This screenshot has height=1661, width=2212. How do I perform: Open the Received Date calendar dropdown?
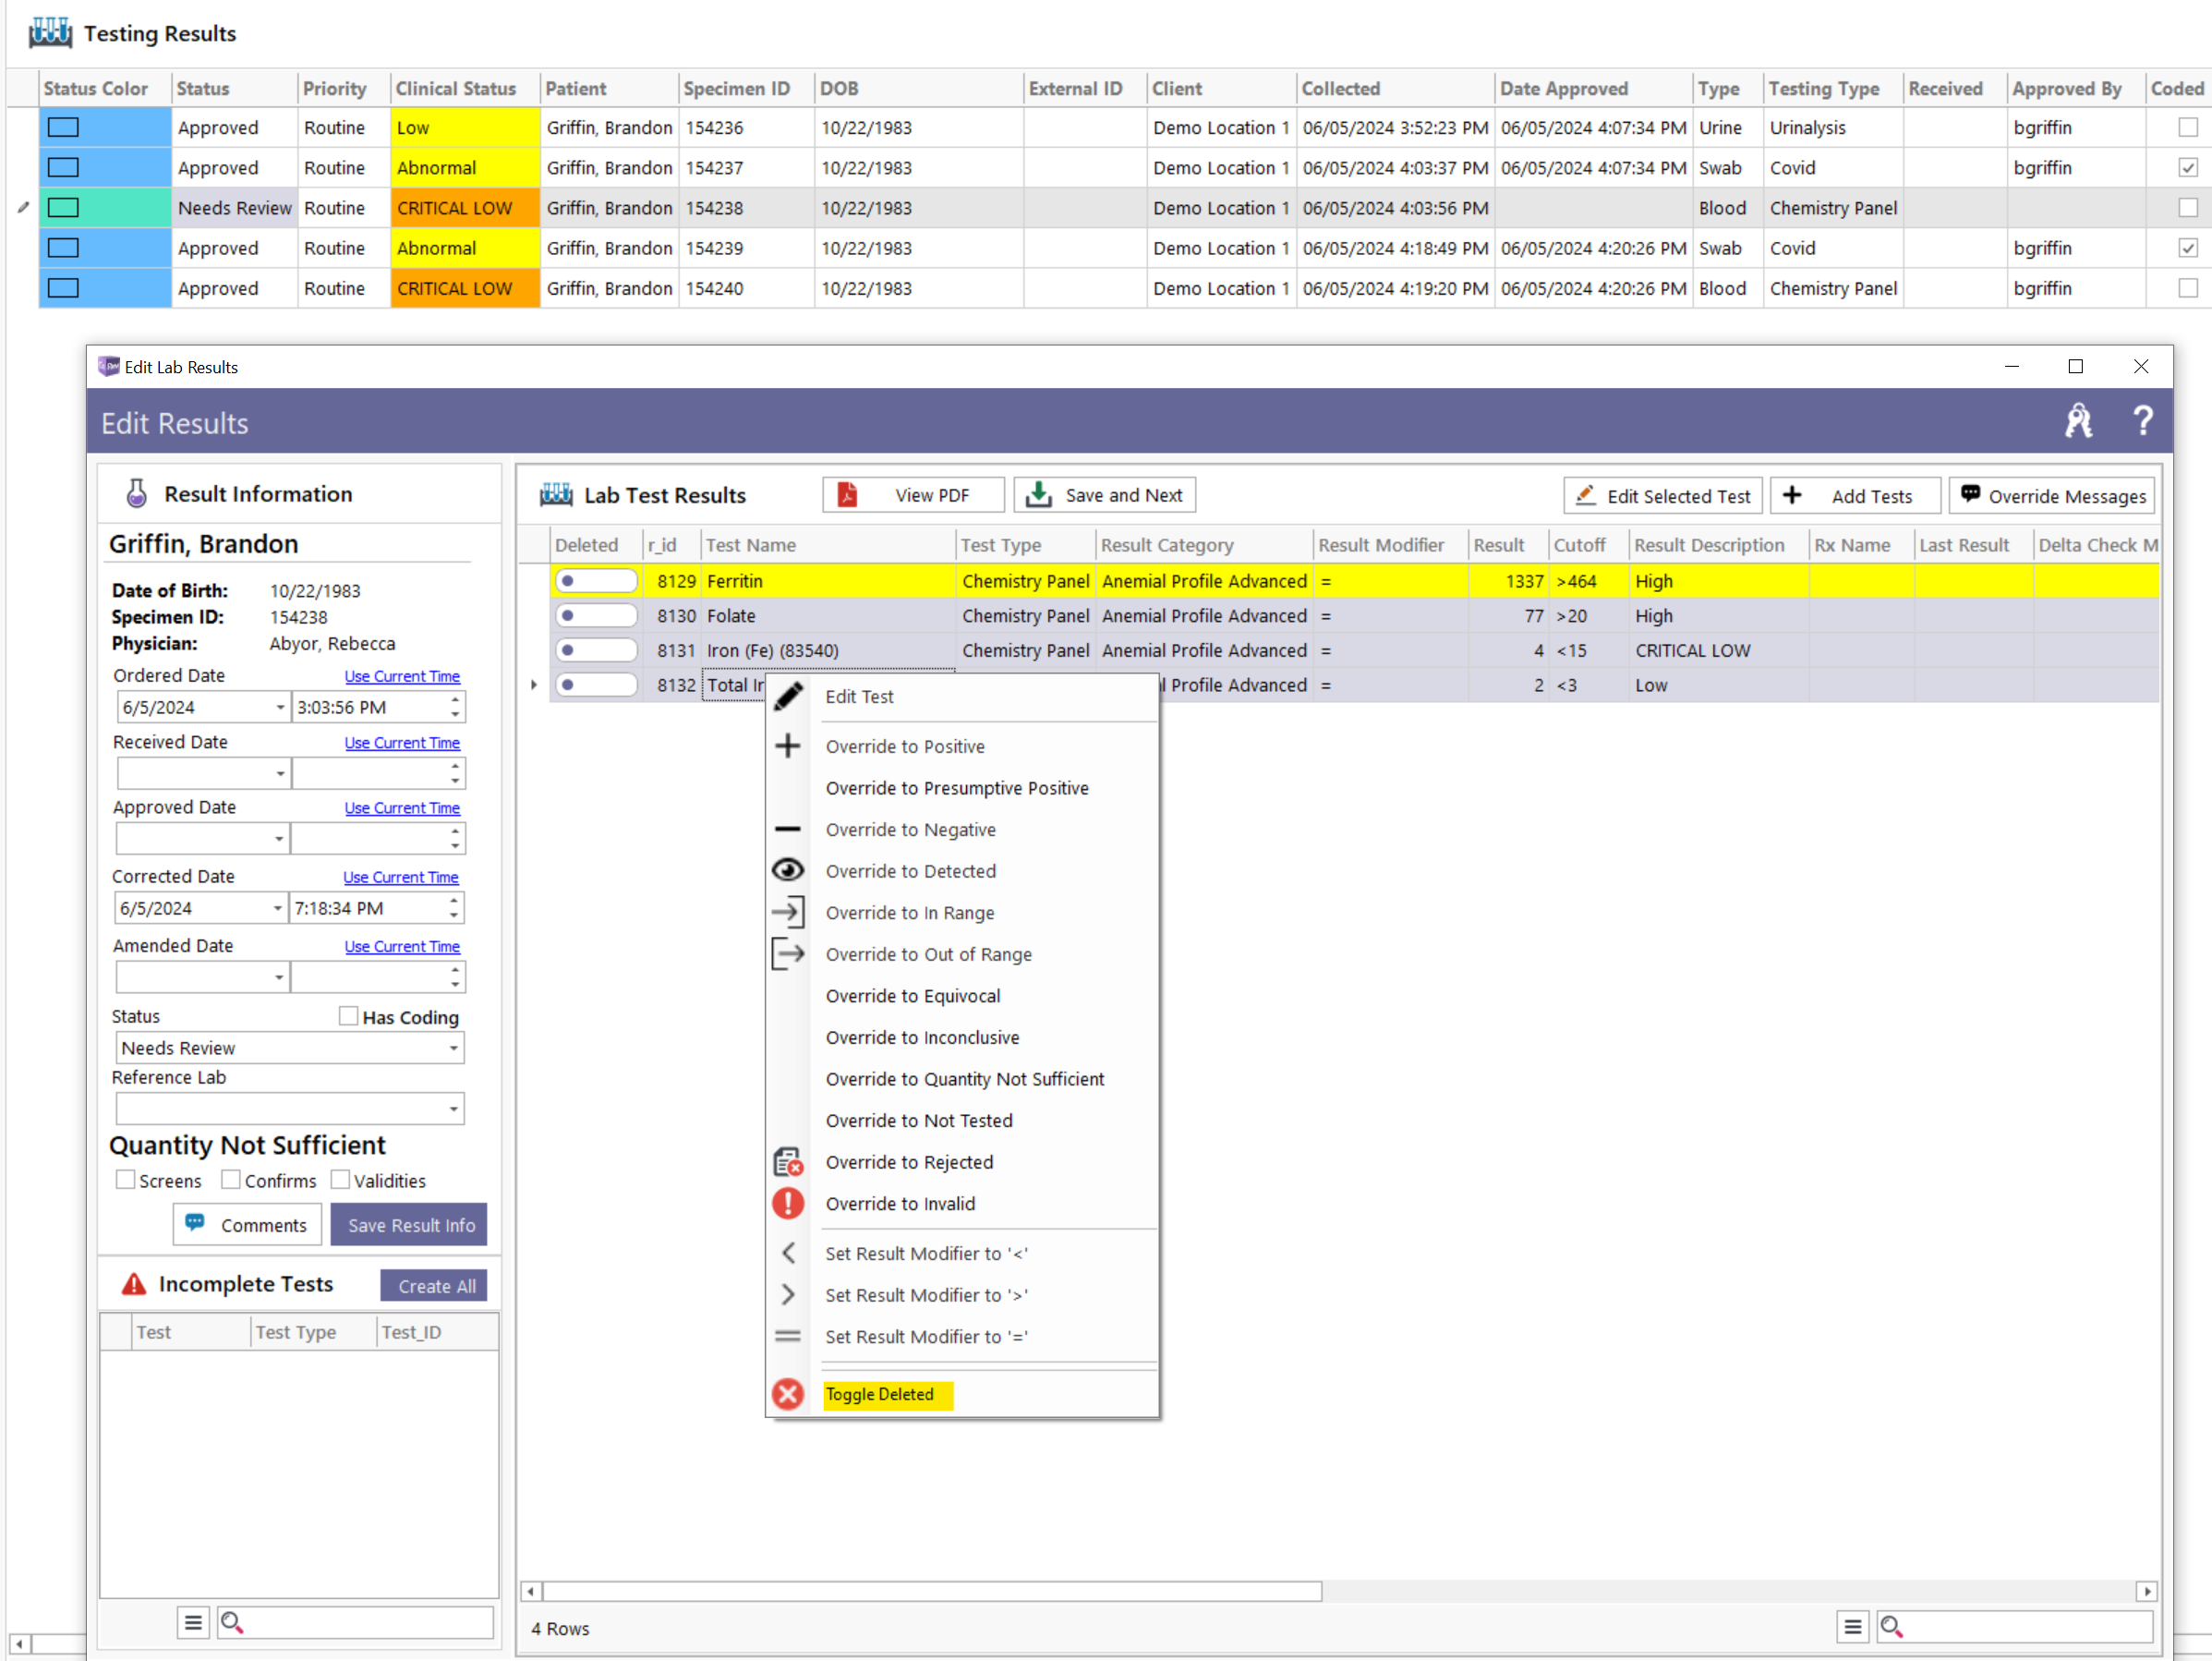point(280,773)
